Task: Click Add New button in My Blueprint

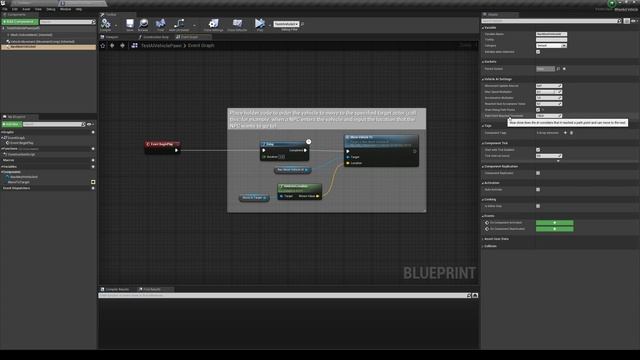Action: (11, 124)
